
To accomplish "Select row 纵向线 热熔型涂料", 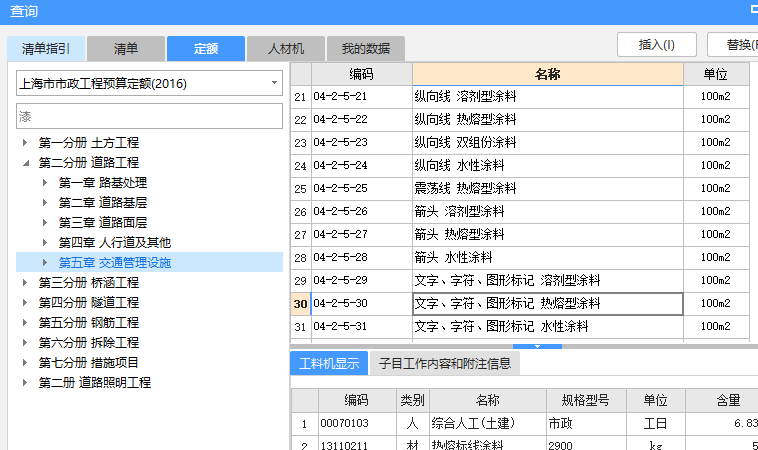I will click(x=548, y=119).
